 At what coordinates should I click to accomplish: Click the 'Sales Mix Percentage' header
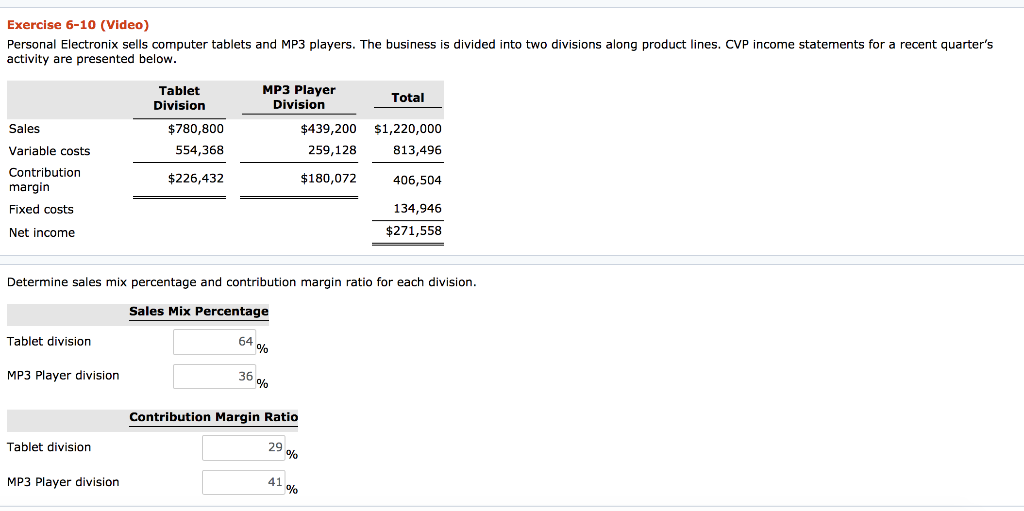click(199, 312)
